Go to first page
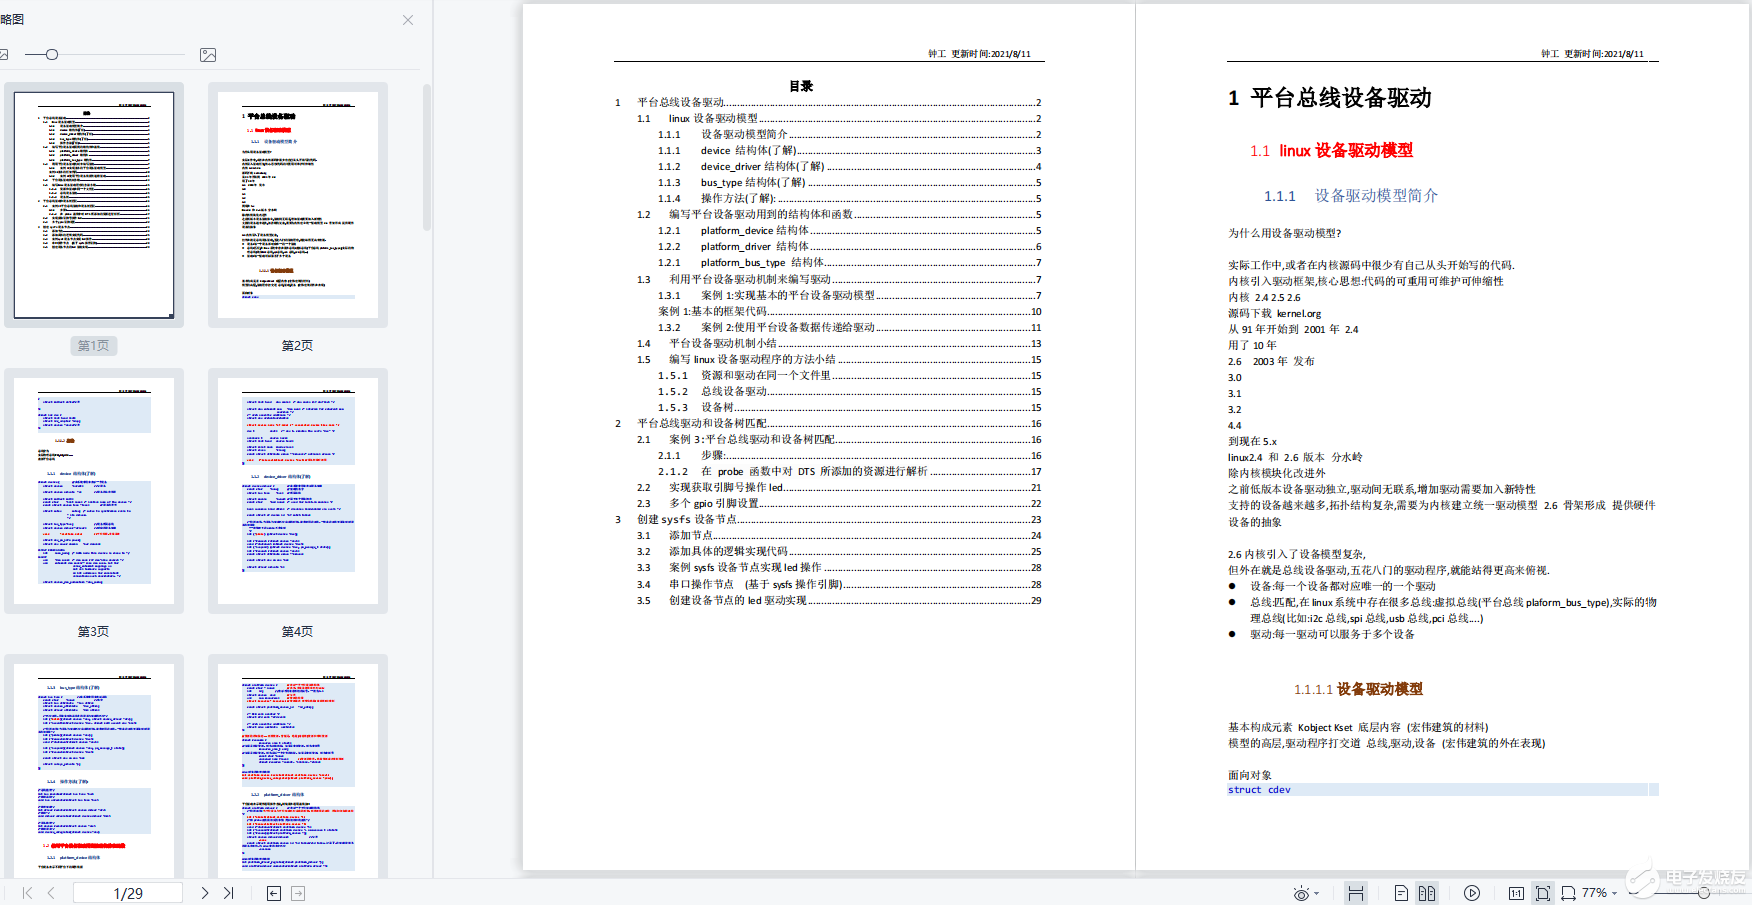Screen dimensions: 1752x905 (27, 893)
